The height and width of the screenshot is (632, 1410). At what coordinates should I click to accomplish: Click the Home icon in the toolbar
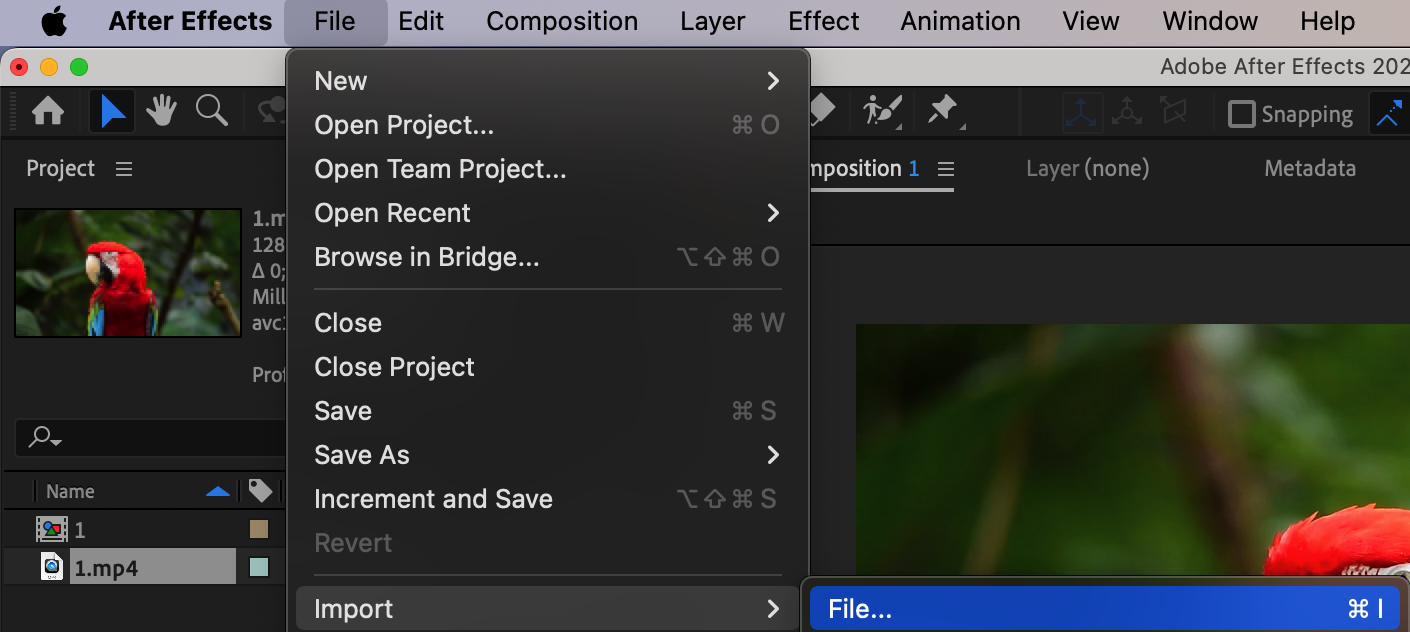pos(48,112)
